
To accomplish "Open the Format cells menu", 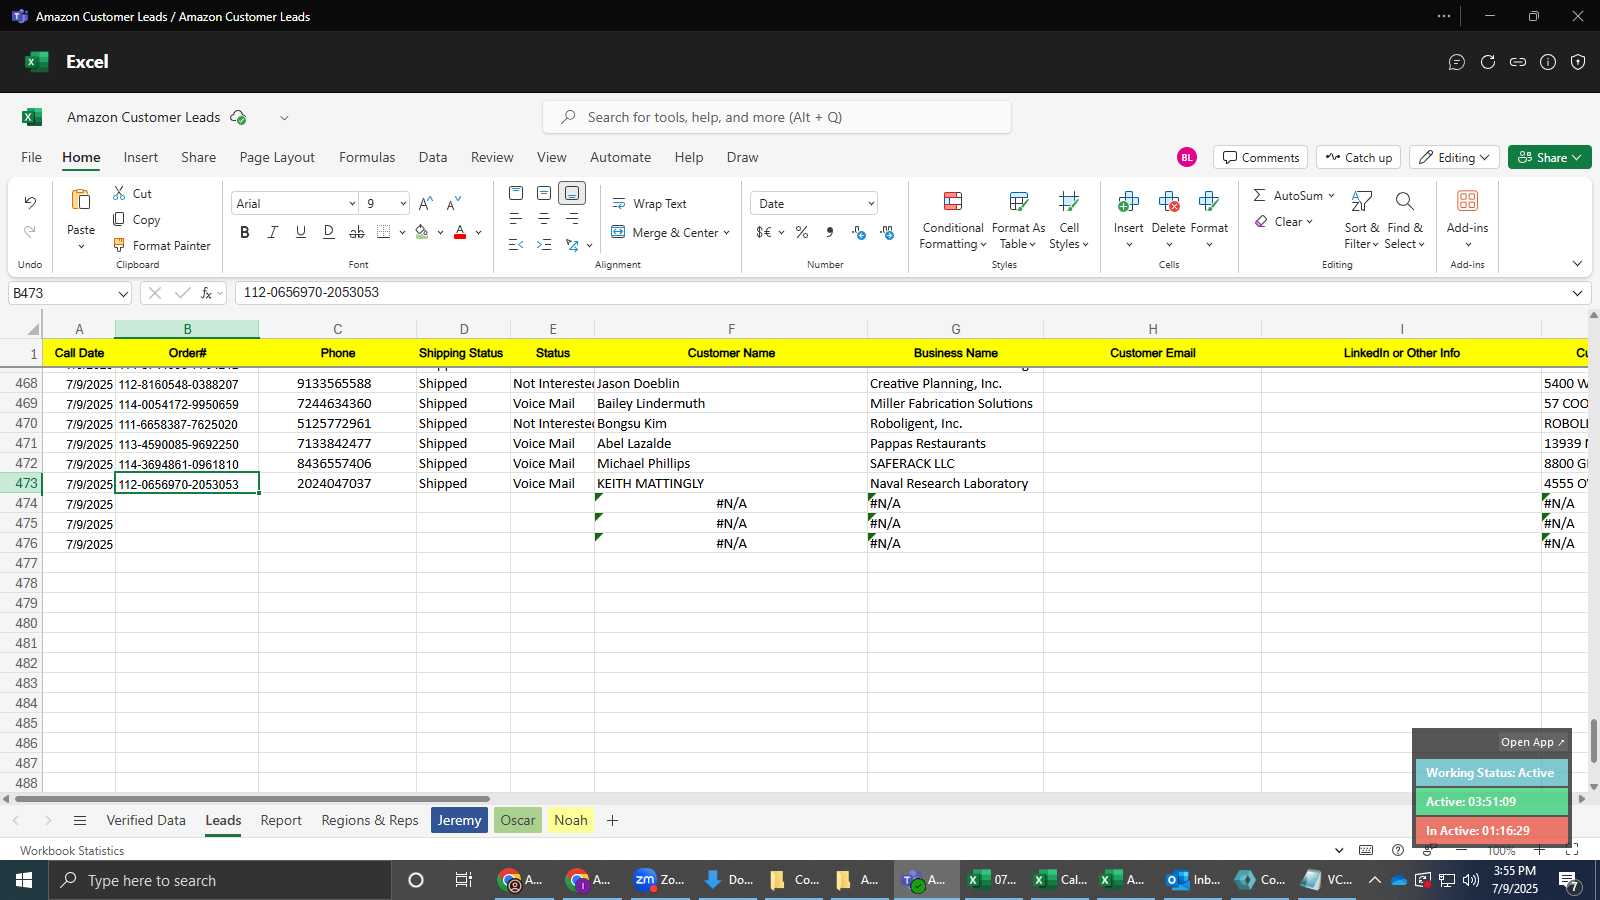I will (x=1209, y=220).
